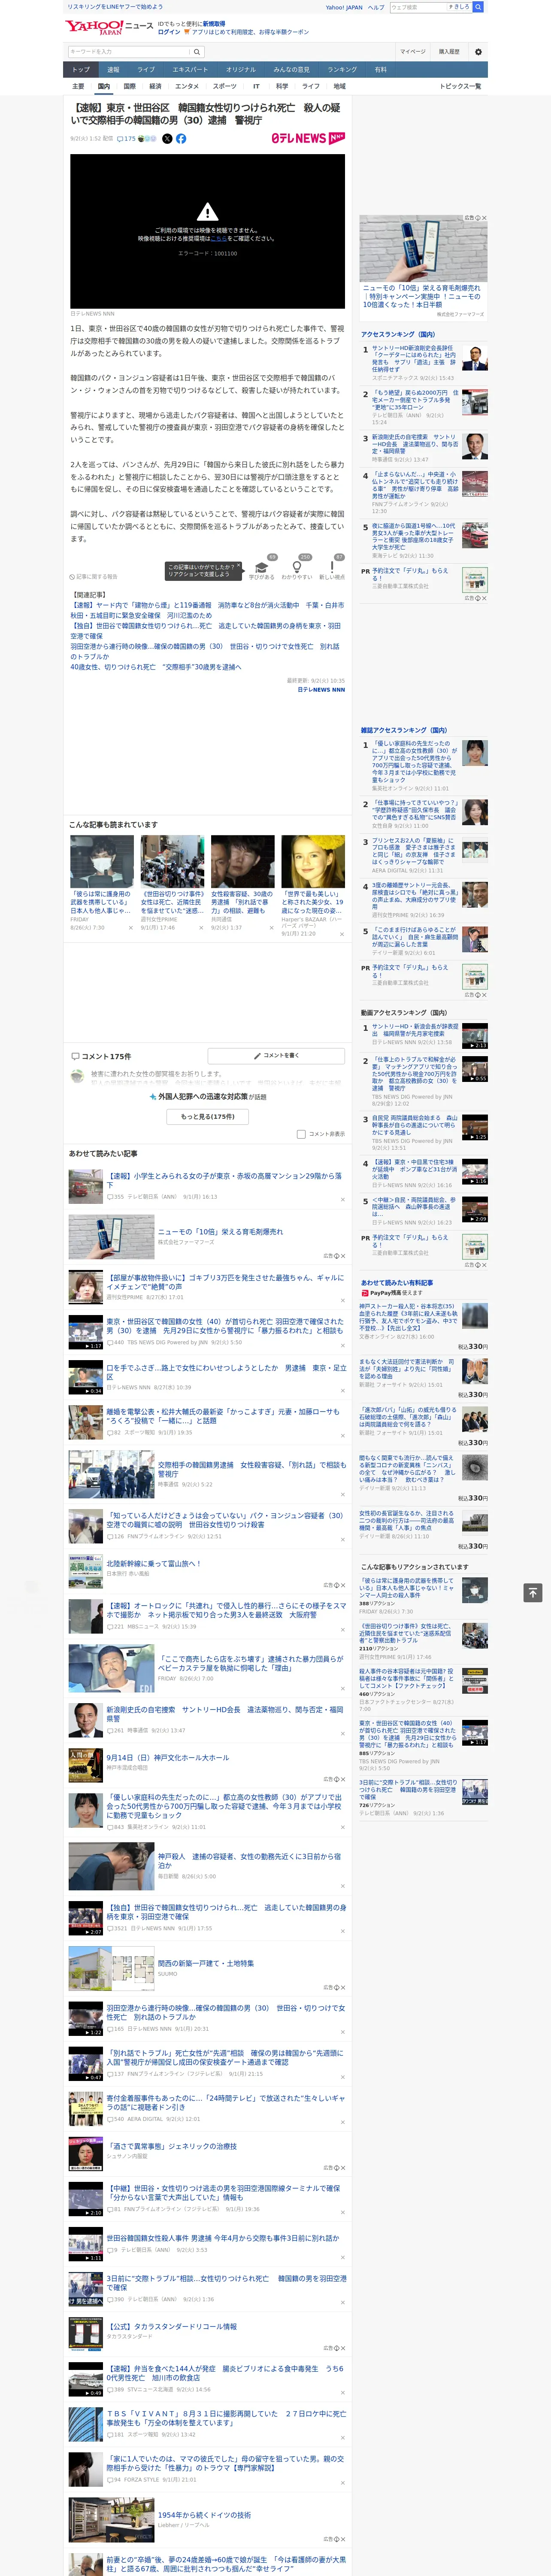
Task: Open the みんなの意見 tab
Action: [x=292, y=70]
